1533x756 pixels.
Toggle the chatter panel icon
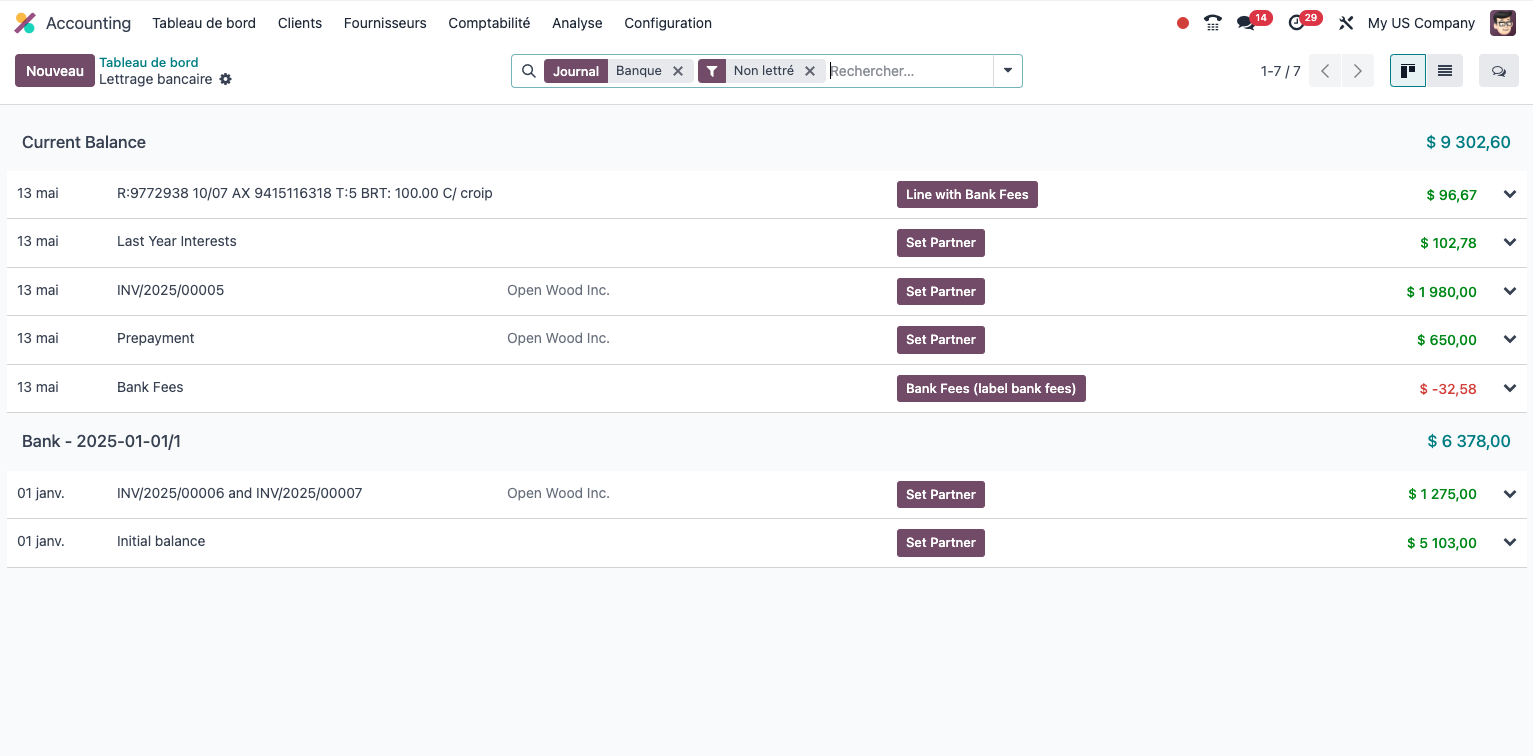coord(1499,71)
